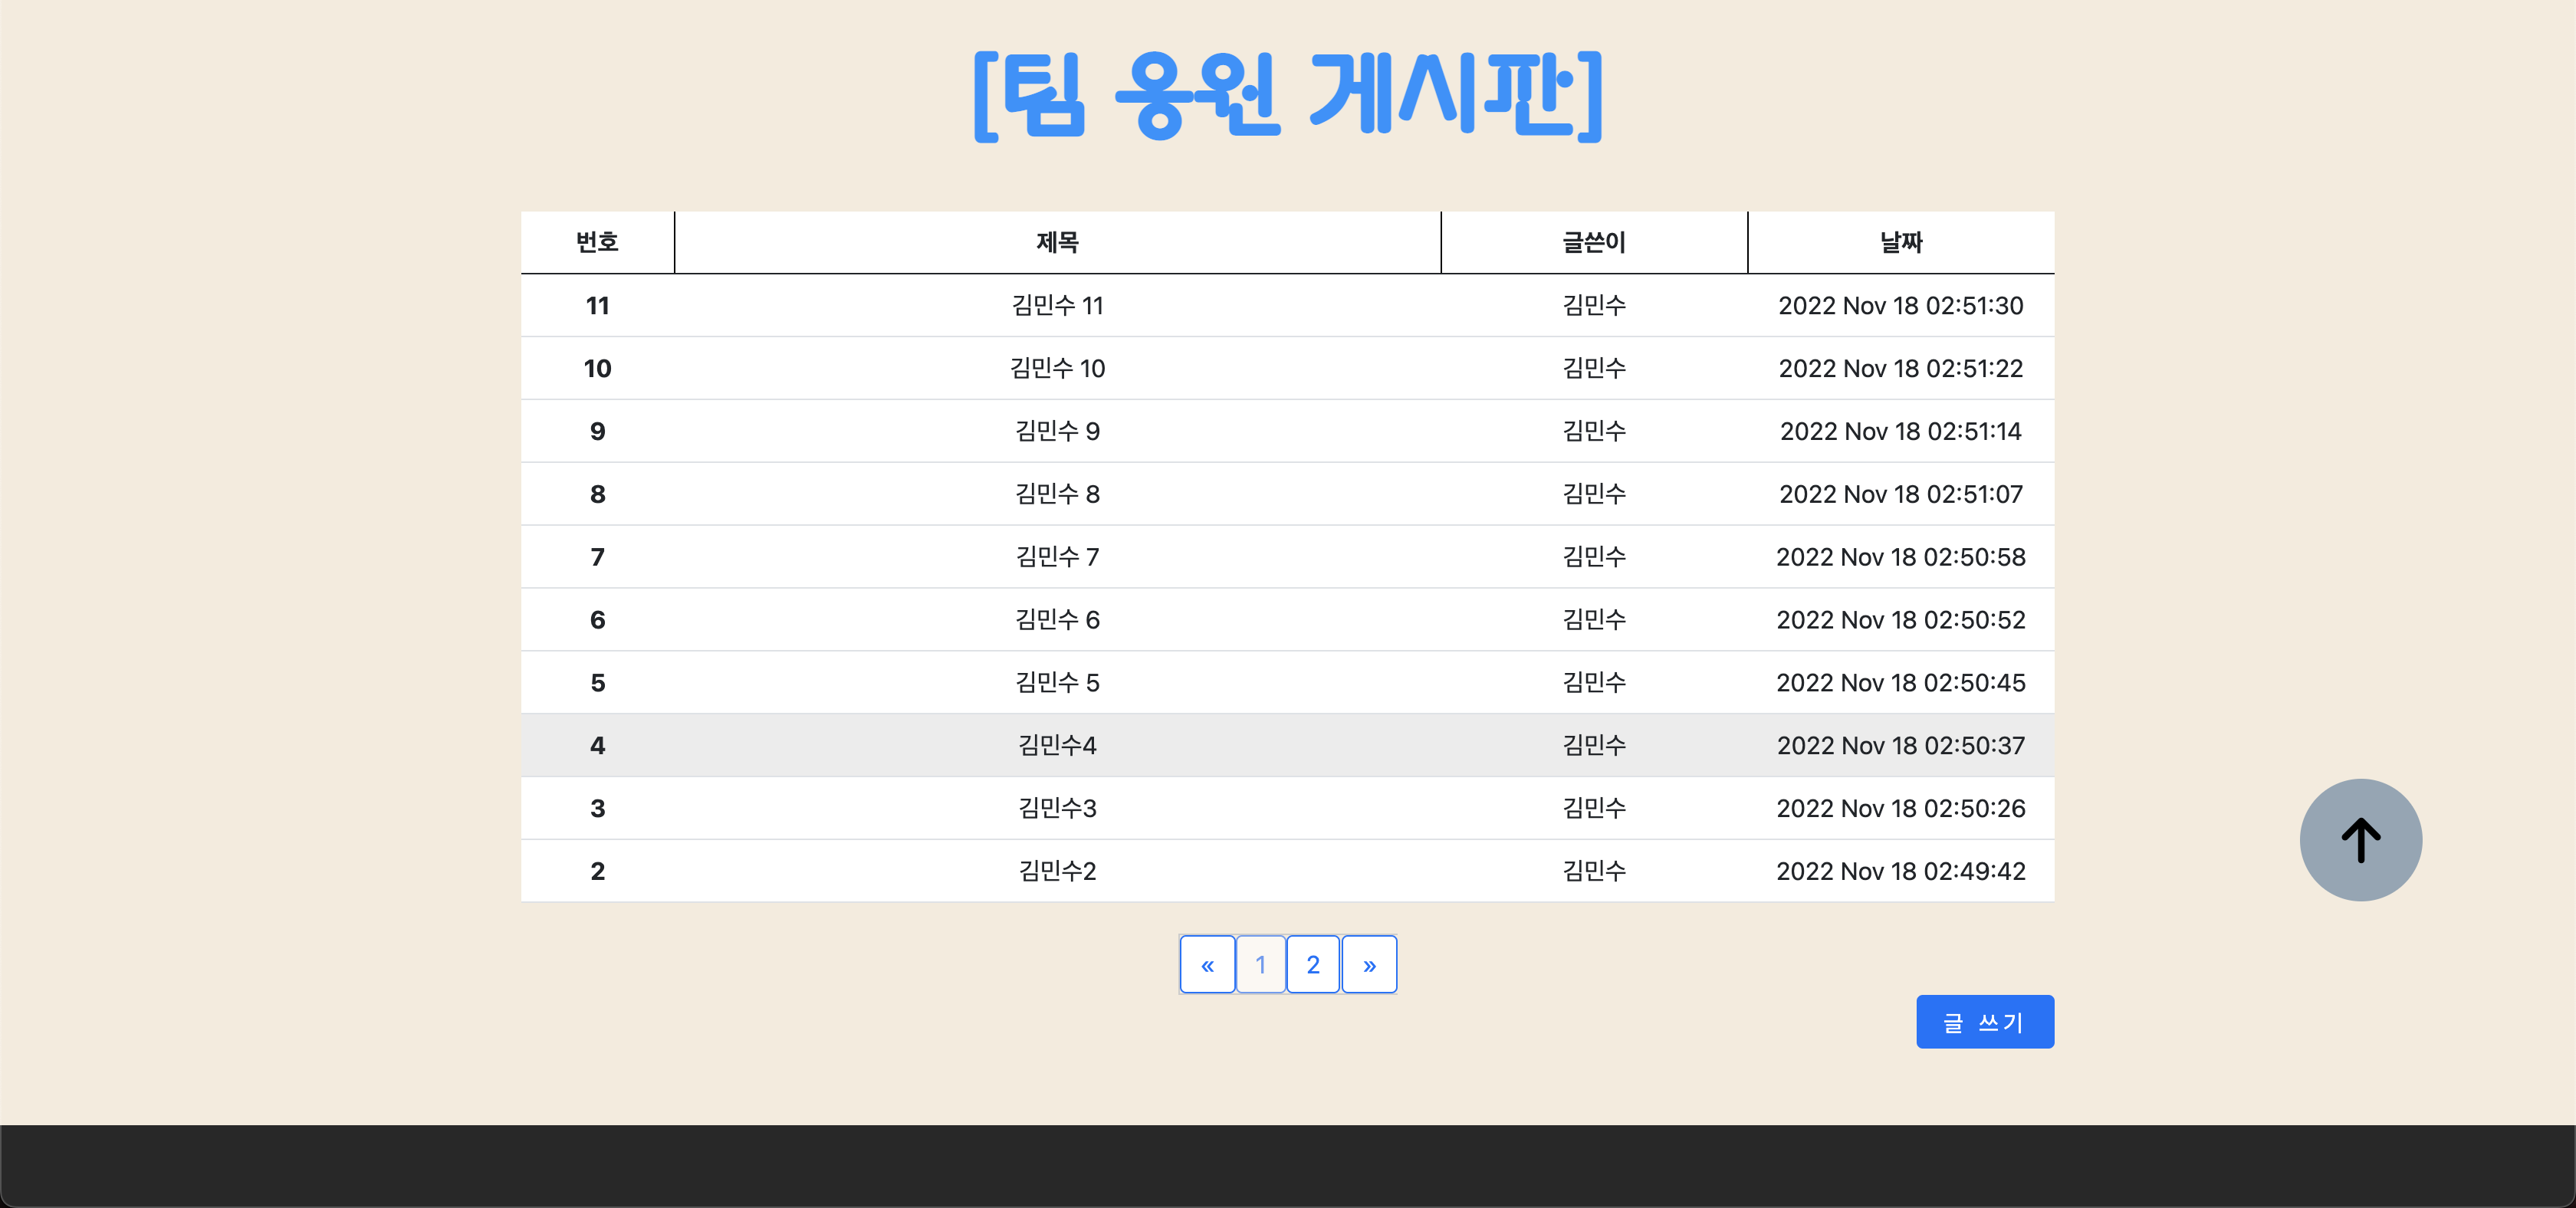Go to previous page with « button

(x=1207, y=965)
